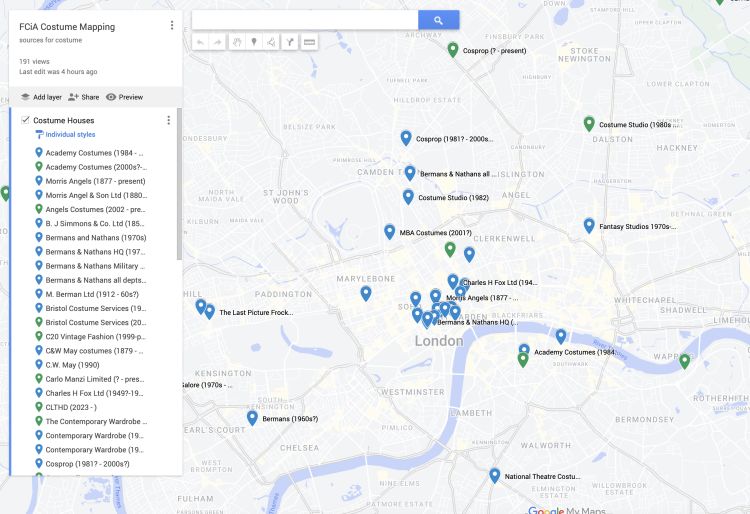Click blue pin south of Clerkenwell label
The width and height of the screenshot is (750, 514).
coord(469,254)
